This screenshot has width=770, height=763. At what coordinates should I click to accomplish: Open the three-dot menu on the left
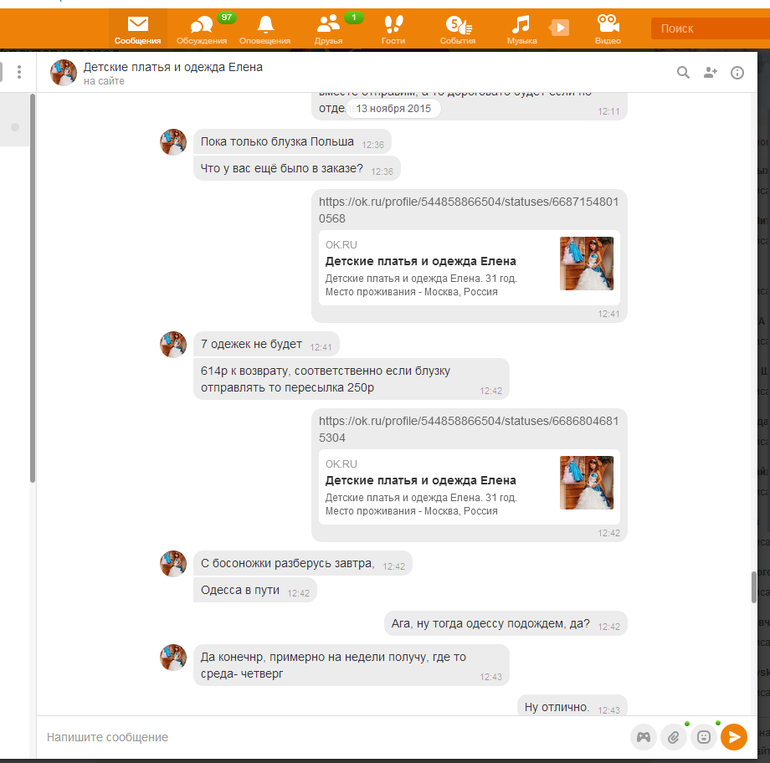tap(19, 72)
